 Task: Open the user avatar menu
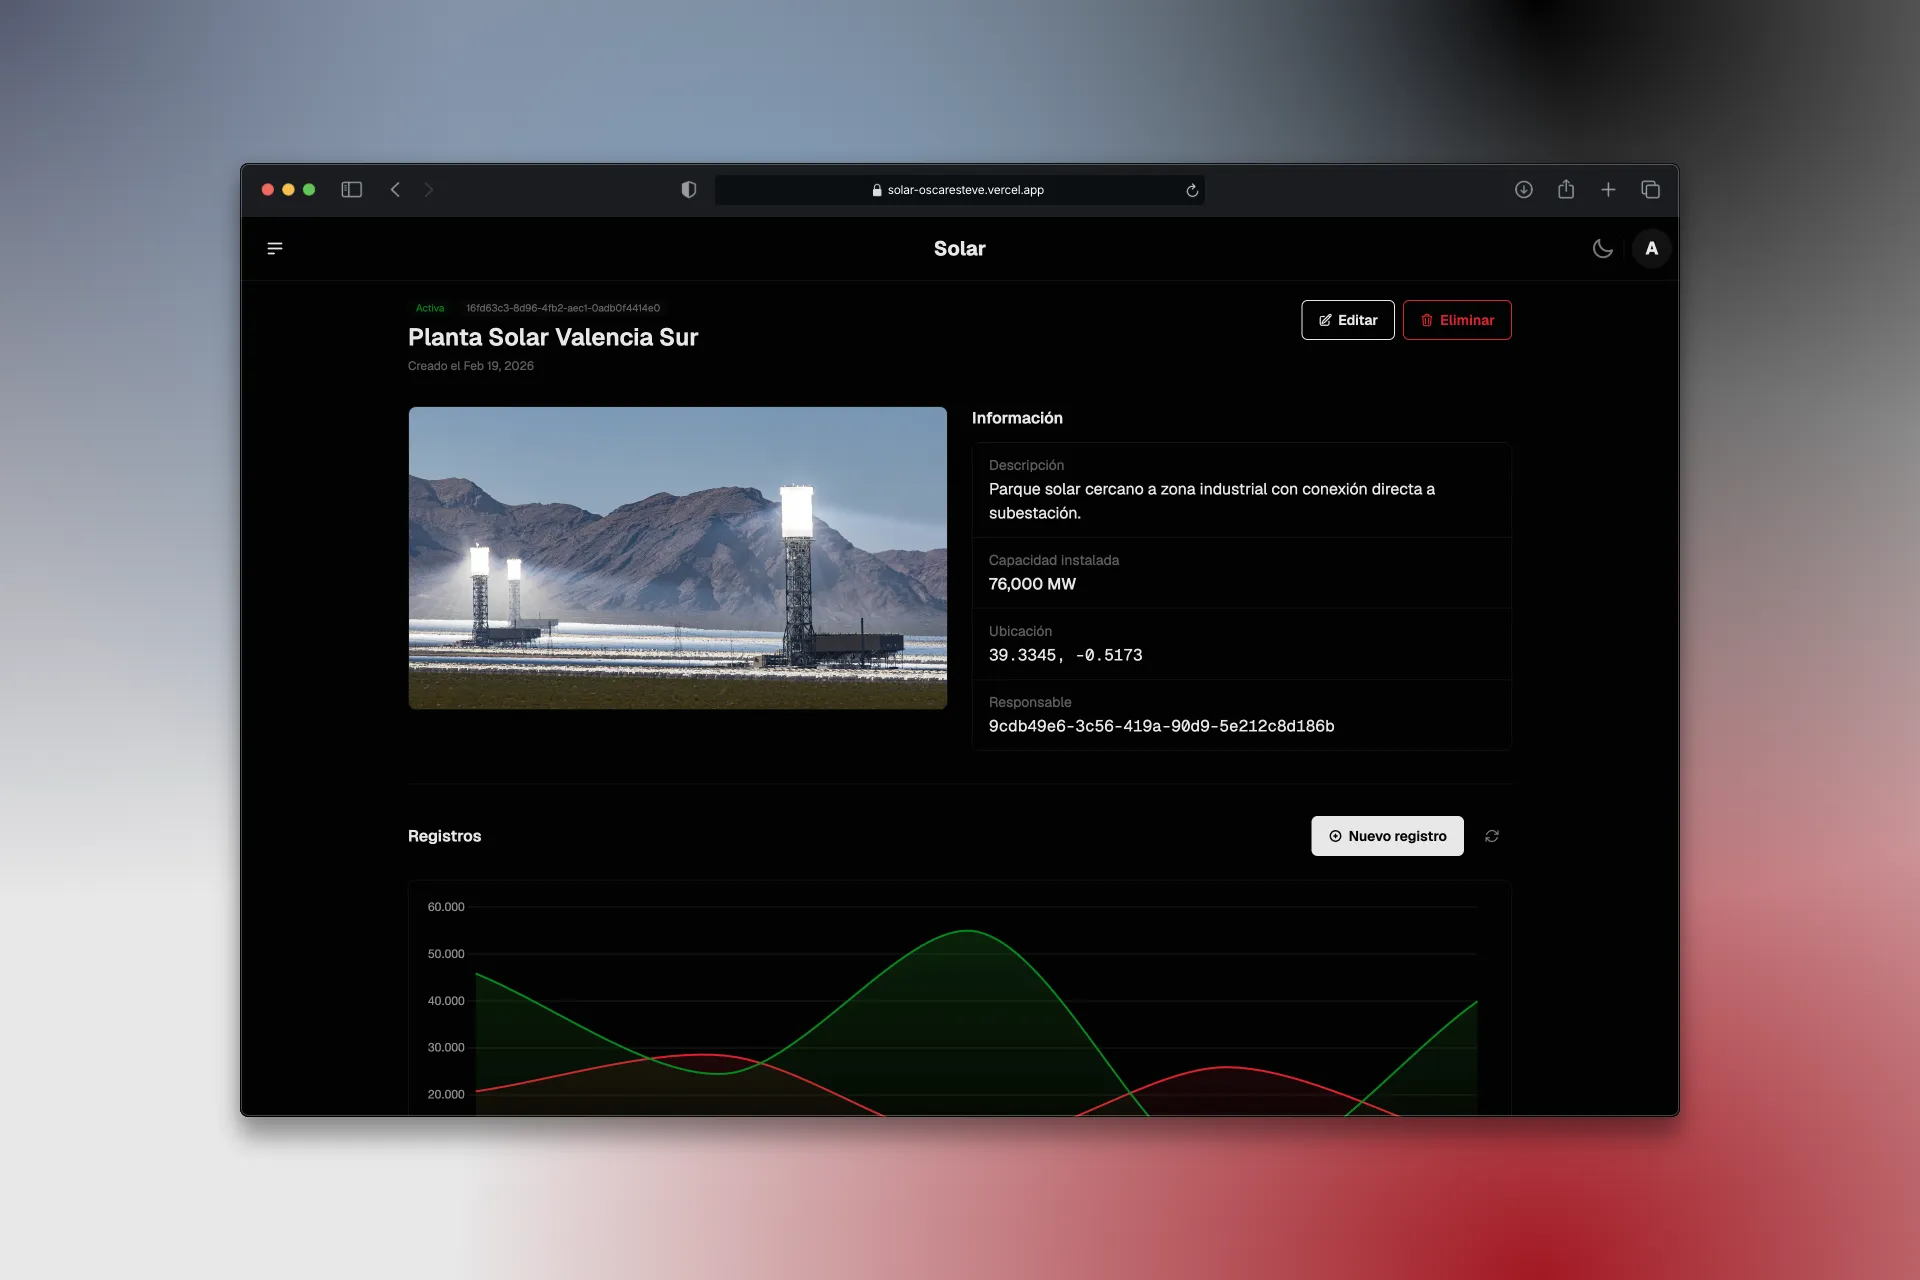pos(1651,249)
